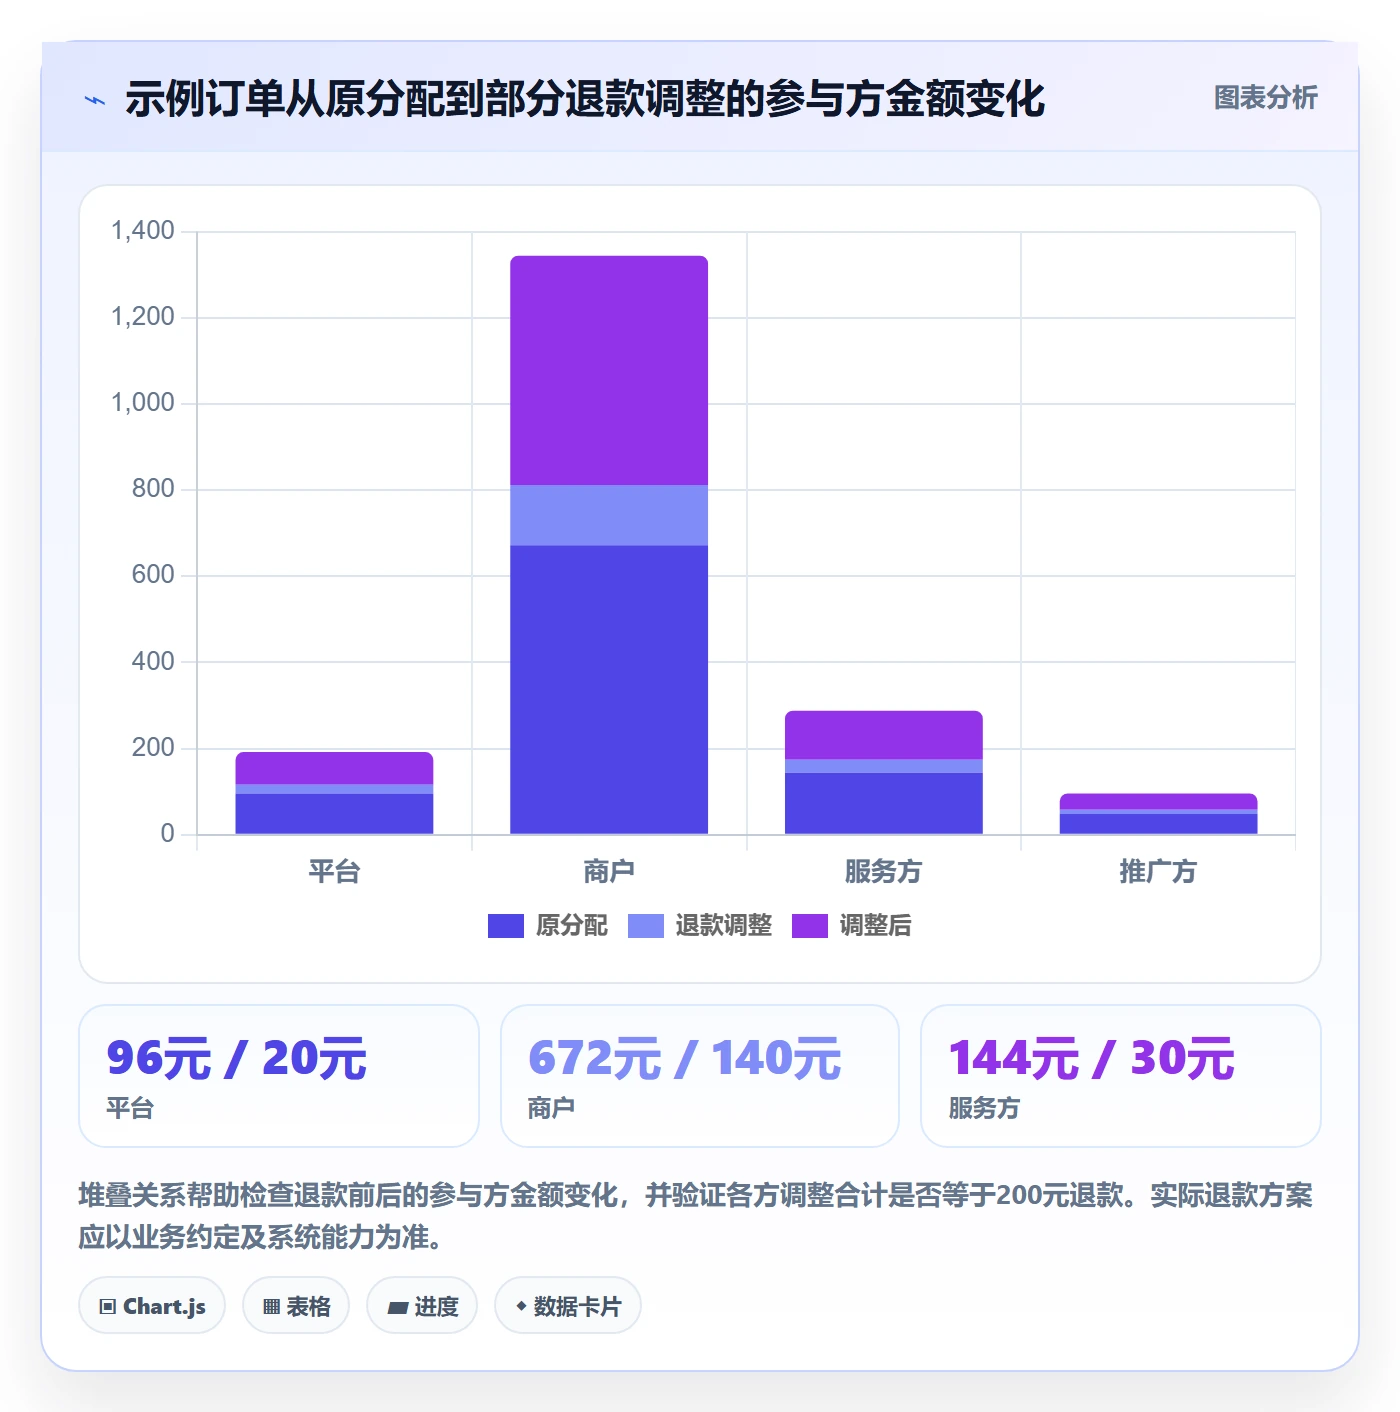Toggle the 退款调整 legend item
Screen dimensions: 1400x1412
(x=700, y=926)
